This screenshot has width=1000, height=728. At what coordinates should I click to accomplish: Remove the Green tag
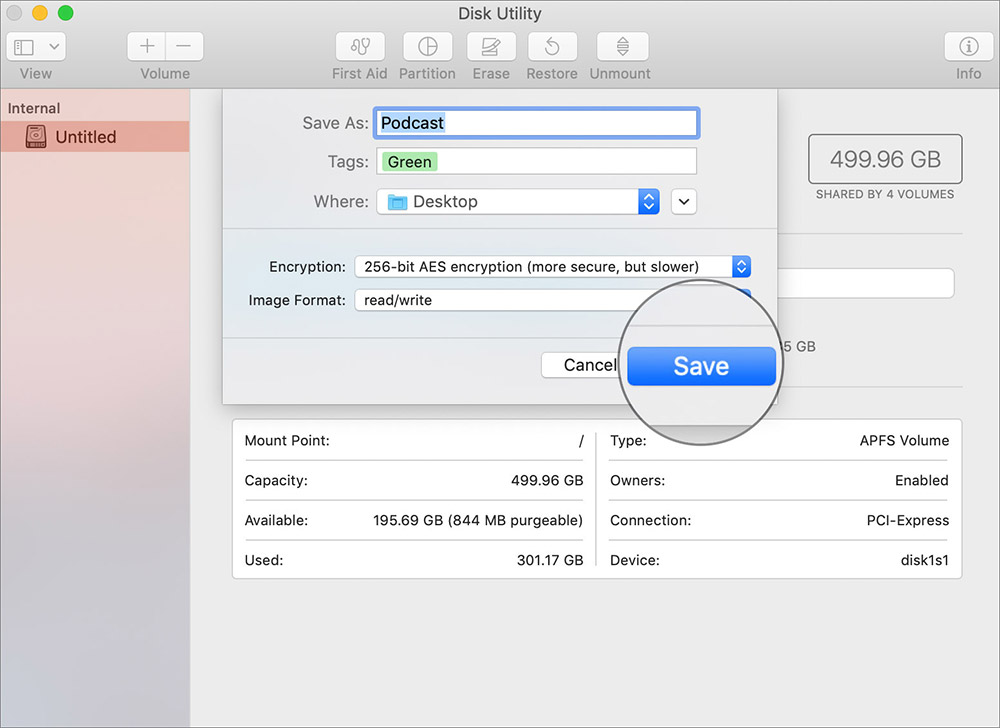click(408, 161)
